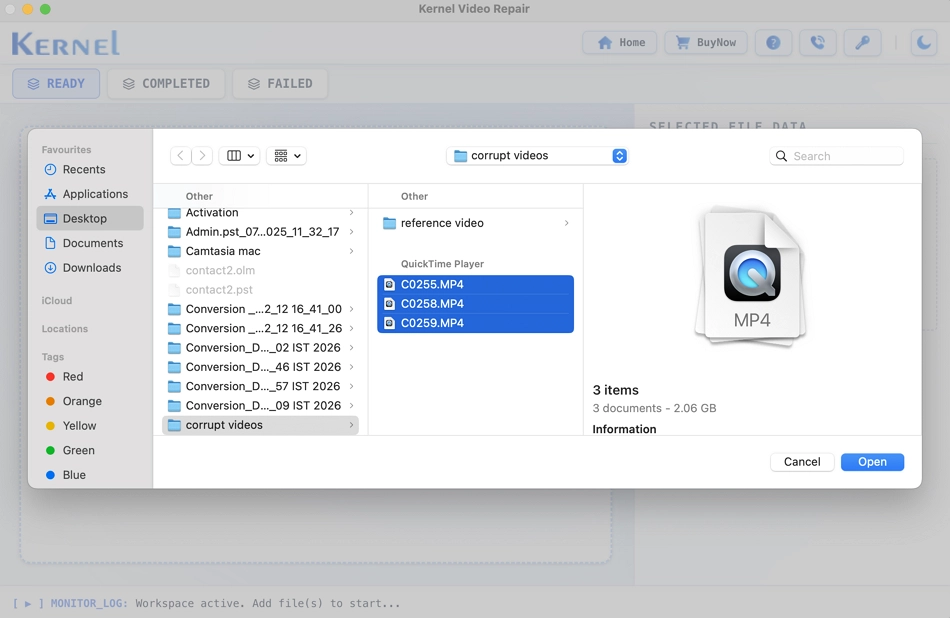Select the Camtasia mac folder
This screenshot has width=950, height=618.
tap(261, 251)
